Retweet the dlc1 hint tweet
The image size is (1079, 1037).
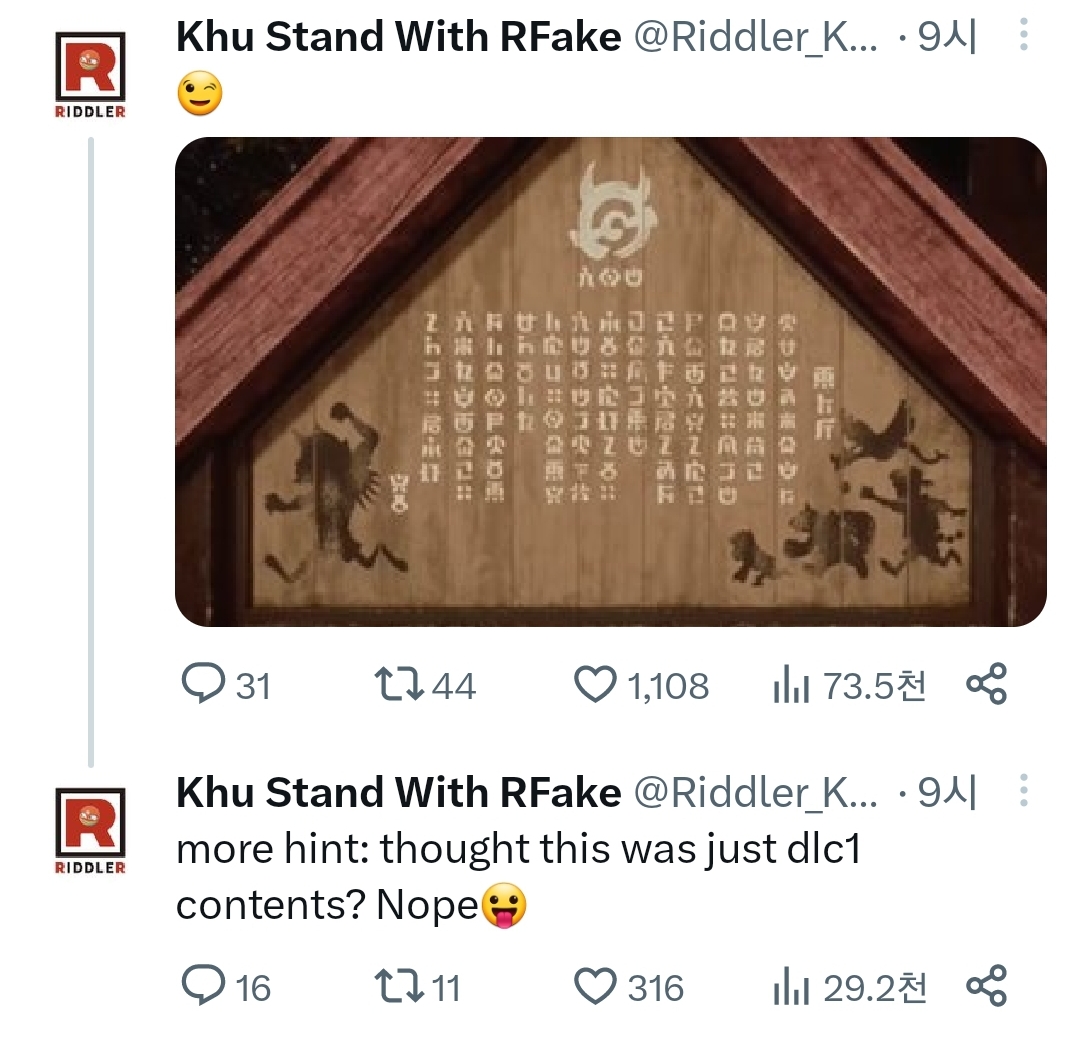click(x=417, y=986)
